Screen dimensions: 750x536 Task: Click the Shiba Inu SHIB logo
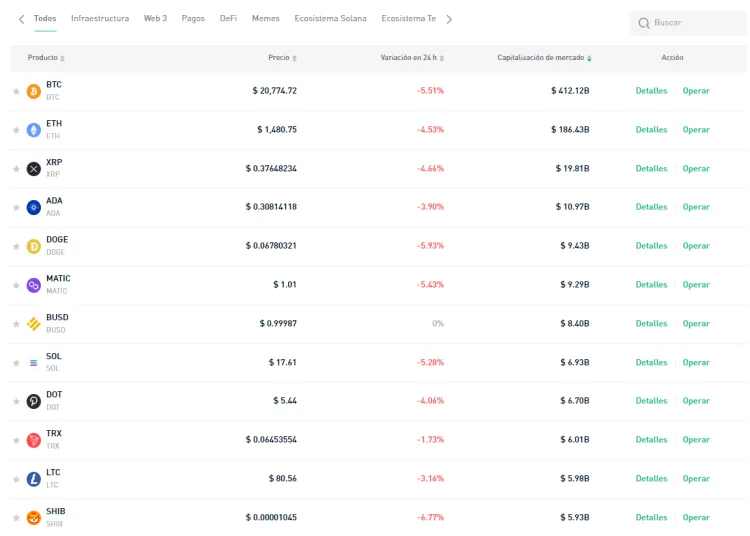coord(33,518)
